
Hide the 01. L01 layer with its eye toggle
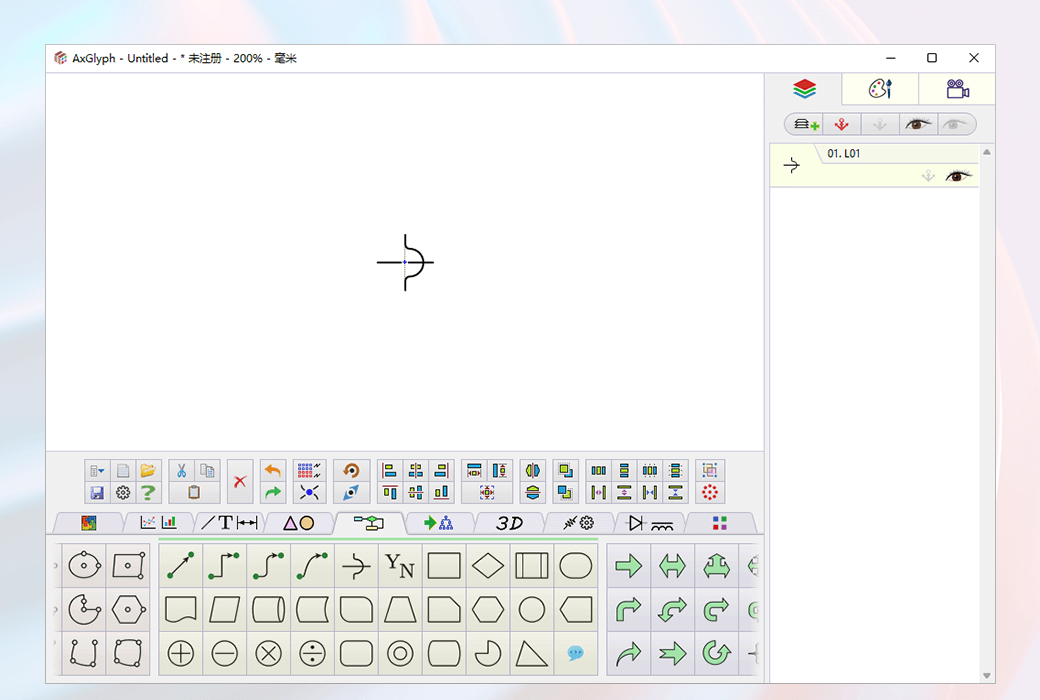[x=959, y=174]
